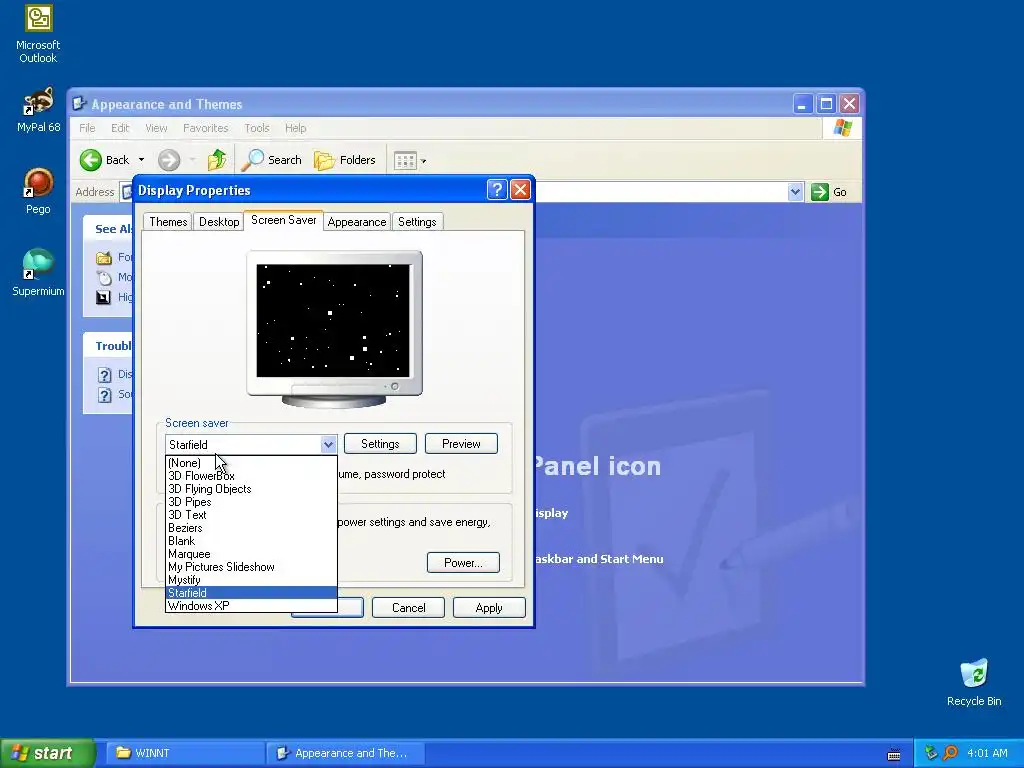Image resolution: width=1024 pixels, height=768 pixels.
Task: Click the Mouse Pointers icon in See Also
Action: [104, 278]
